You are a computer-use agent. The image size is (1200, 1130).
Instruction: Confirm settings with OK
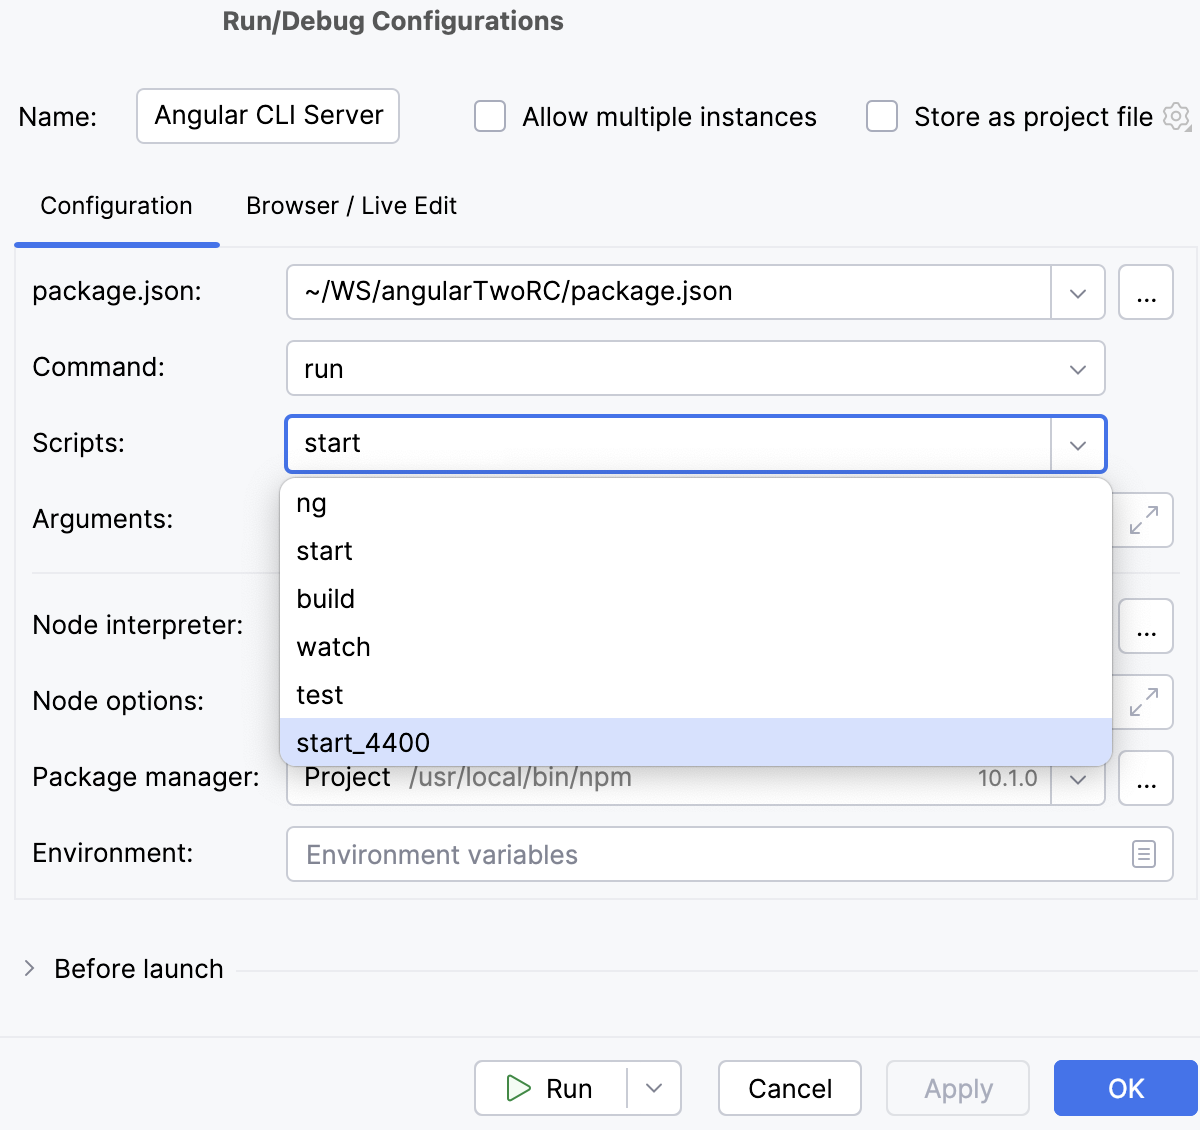1126,1088
